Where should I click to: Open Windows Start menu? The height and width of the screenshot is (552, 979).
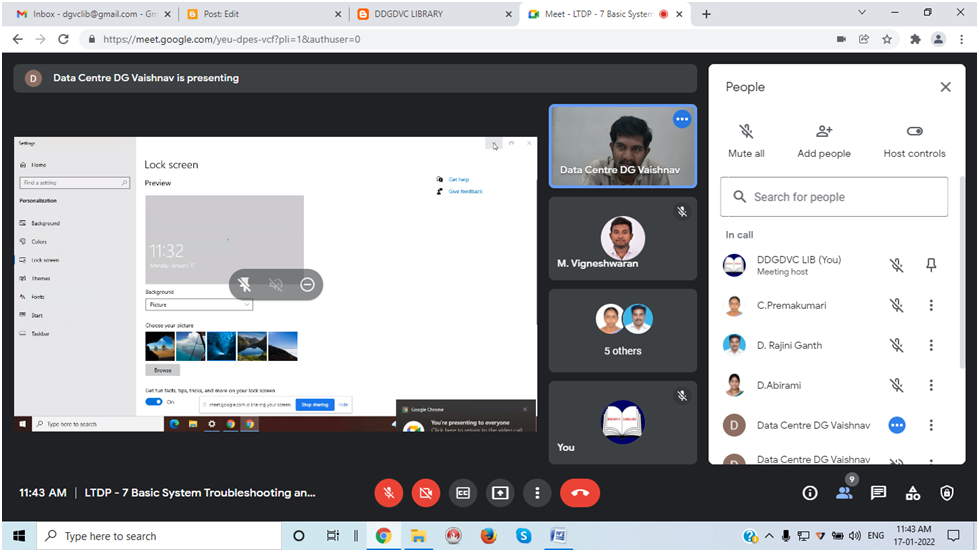(19, 536)
